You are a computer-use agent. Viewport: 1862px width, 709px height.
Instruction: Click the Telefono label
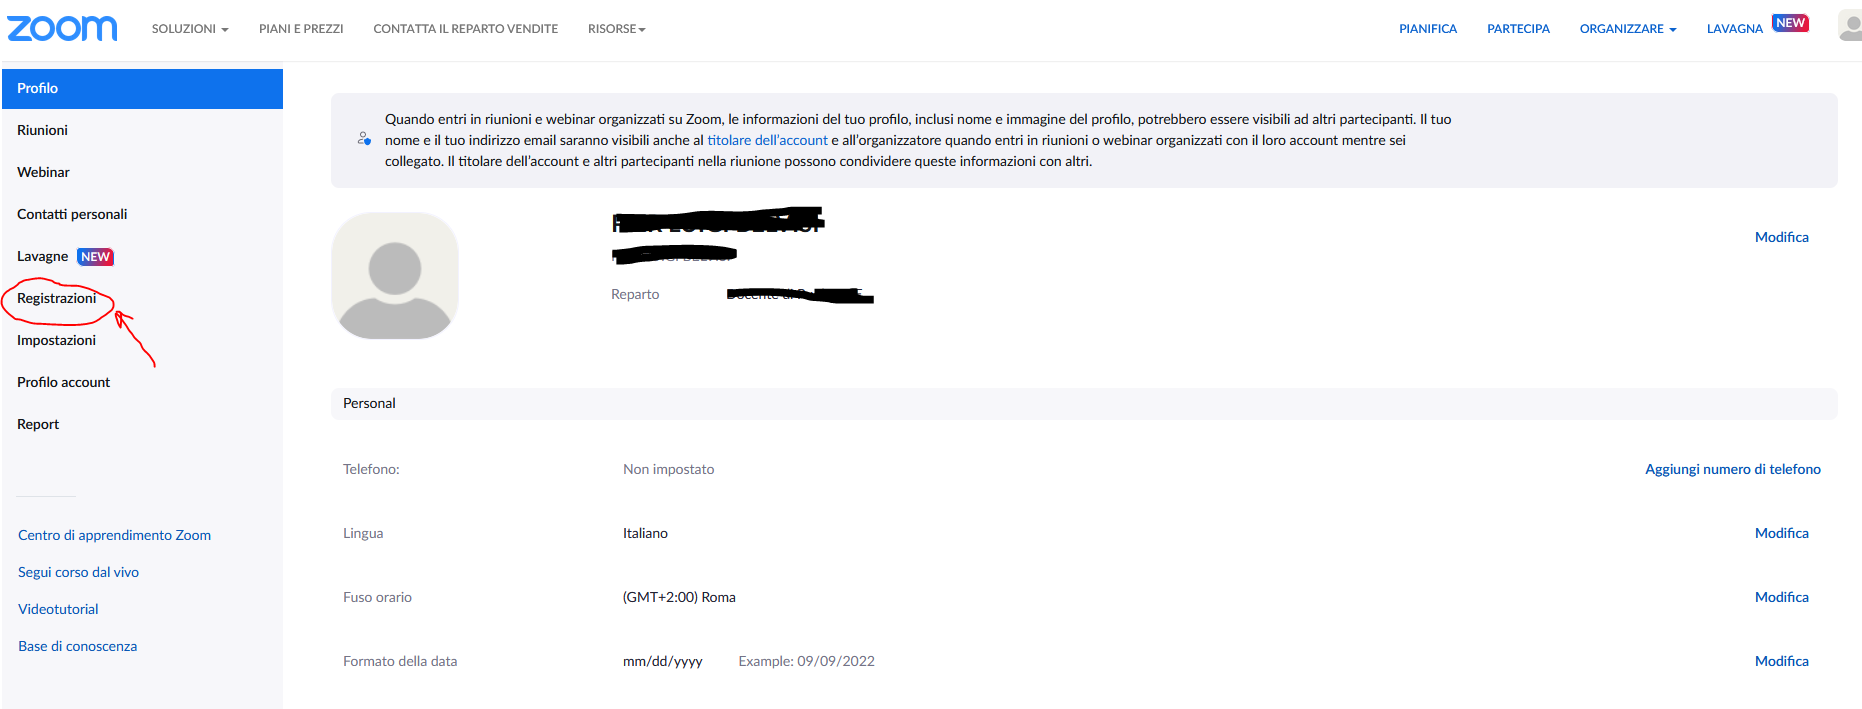point(371,469)
